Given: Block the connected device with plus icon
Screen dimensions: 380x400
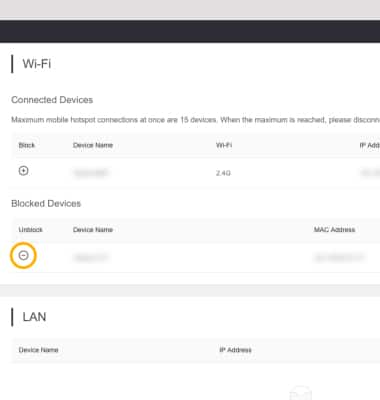Looking at the screenshot, I should coord(23,171).
